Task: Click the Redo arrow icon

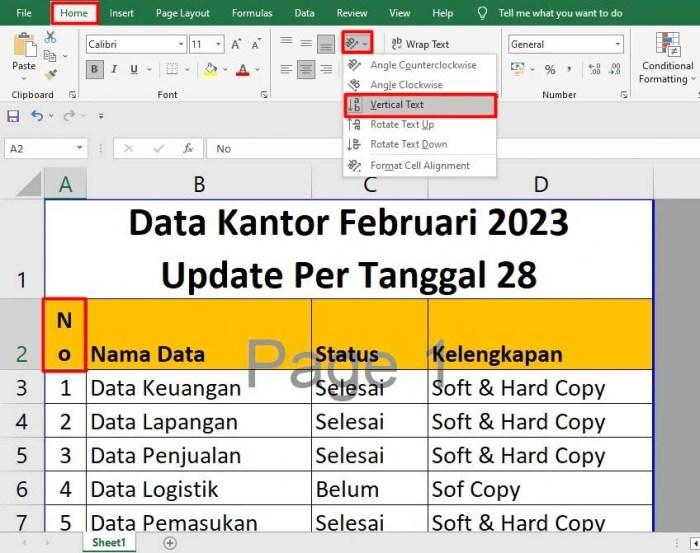Action: (x=69, y=116)
